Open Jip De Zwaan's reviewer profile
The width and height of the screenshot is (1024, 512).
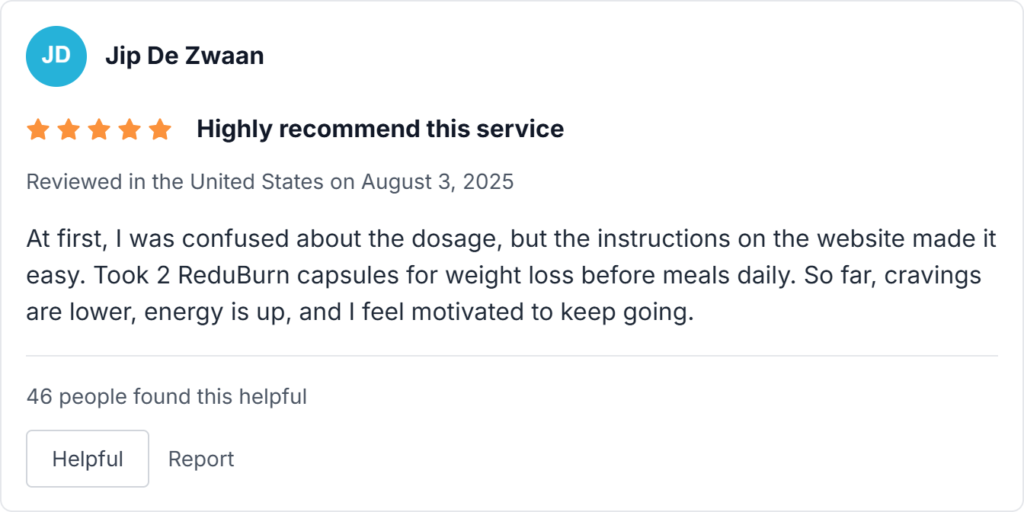click(x=184, y=56)
